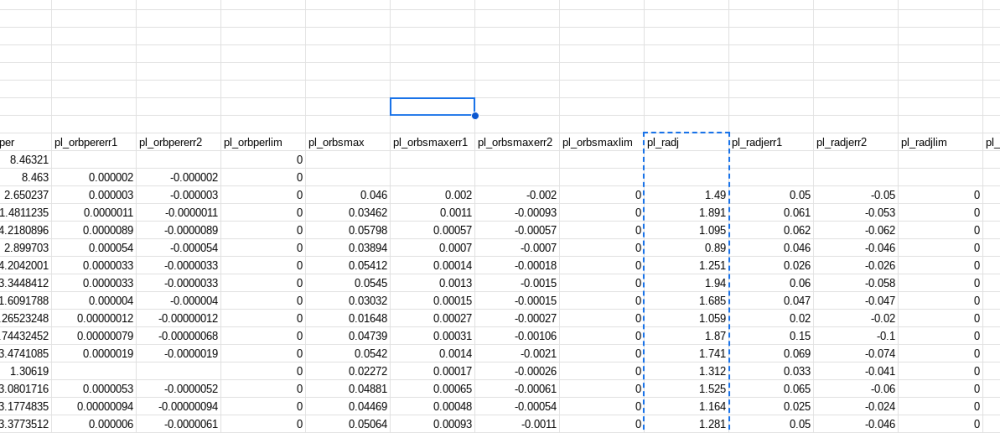
Task: Select the cell showing 0.05064
Action: coord(348,424)
